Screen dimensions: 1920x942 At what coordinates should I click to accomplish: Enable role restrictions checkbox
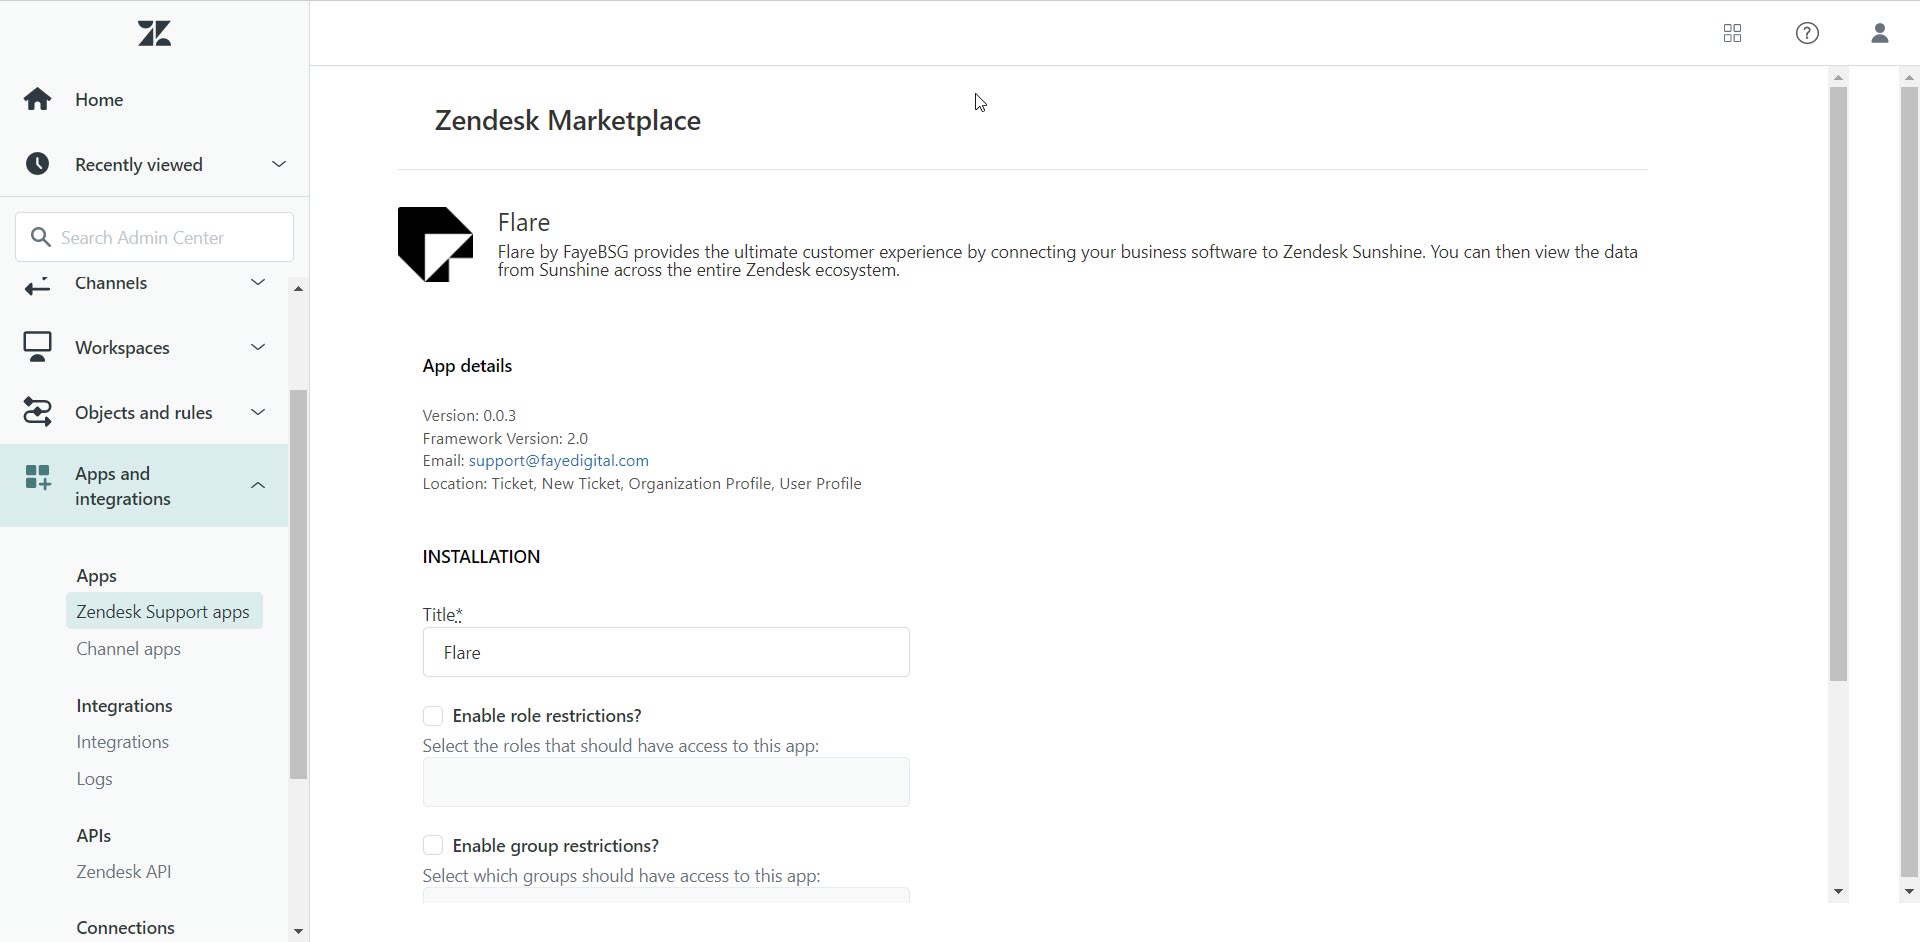click(x=433, y=716)
